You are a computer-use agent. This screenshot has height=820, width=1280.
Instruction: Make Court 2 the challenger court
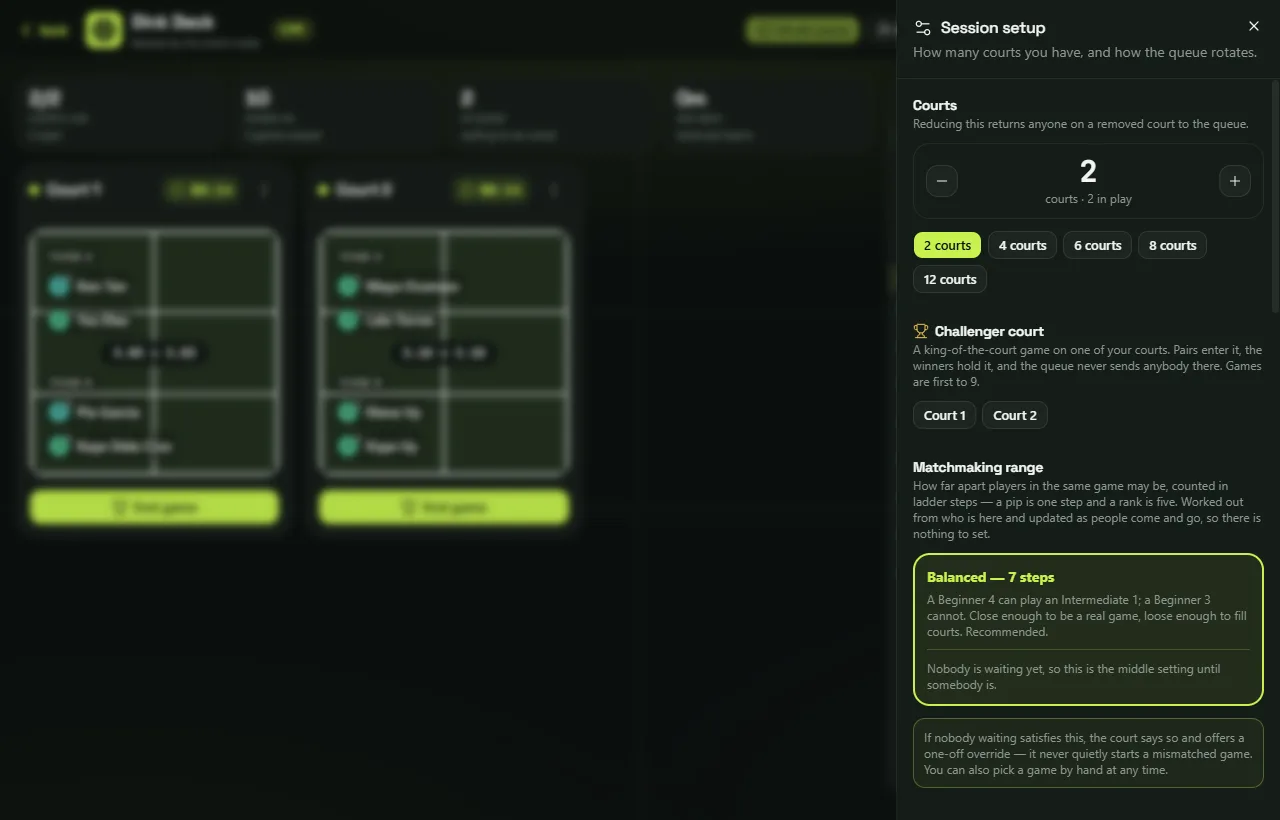click(1015, 415)
